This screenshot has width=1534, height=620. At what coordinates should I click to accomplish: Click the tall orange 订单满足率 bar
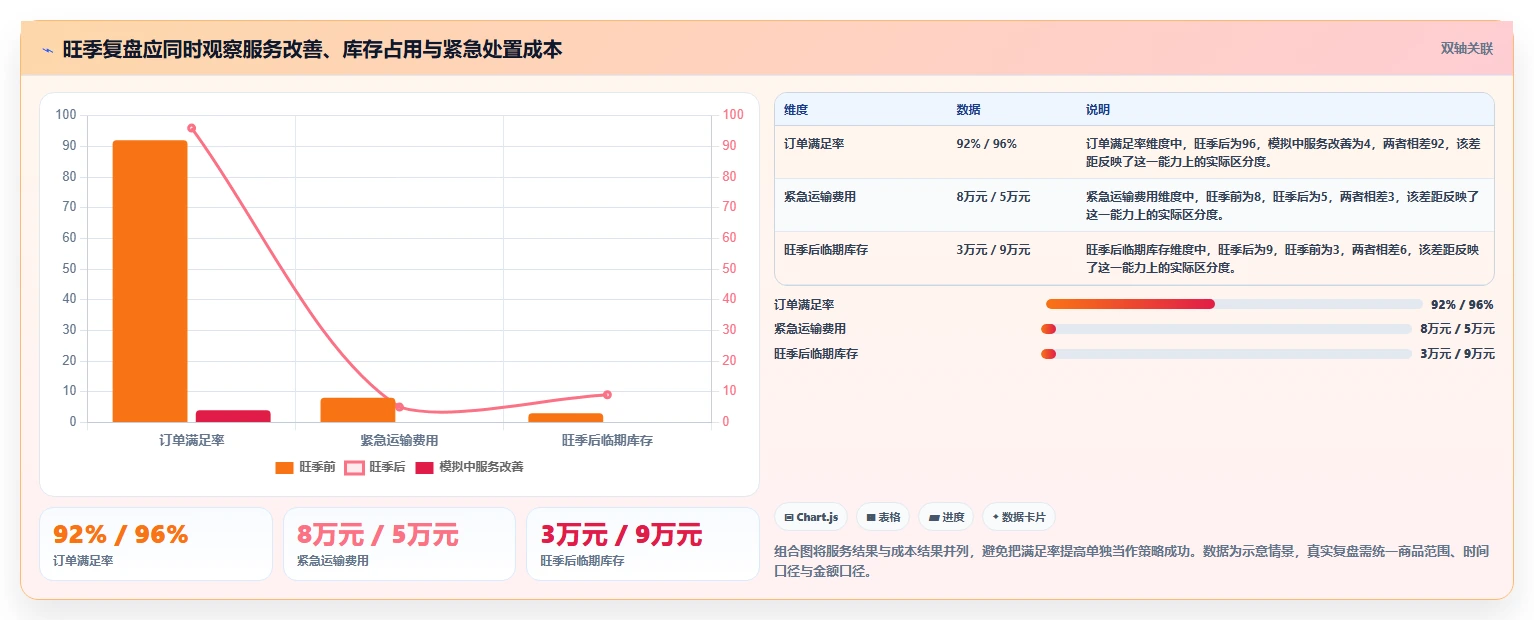pos(150,281)
